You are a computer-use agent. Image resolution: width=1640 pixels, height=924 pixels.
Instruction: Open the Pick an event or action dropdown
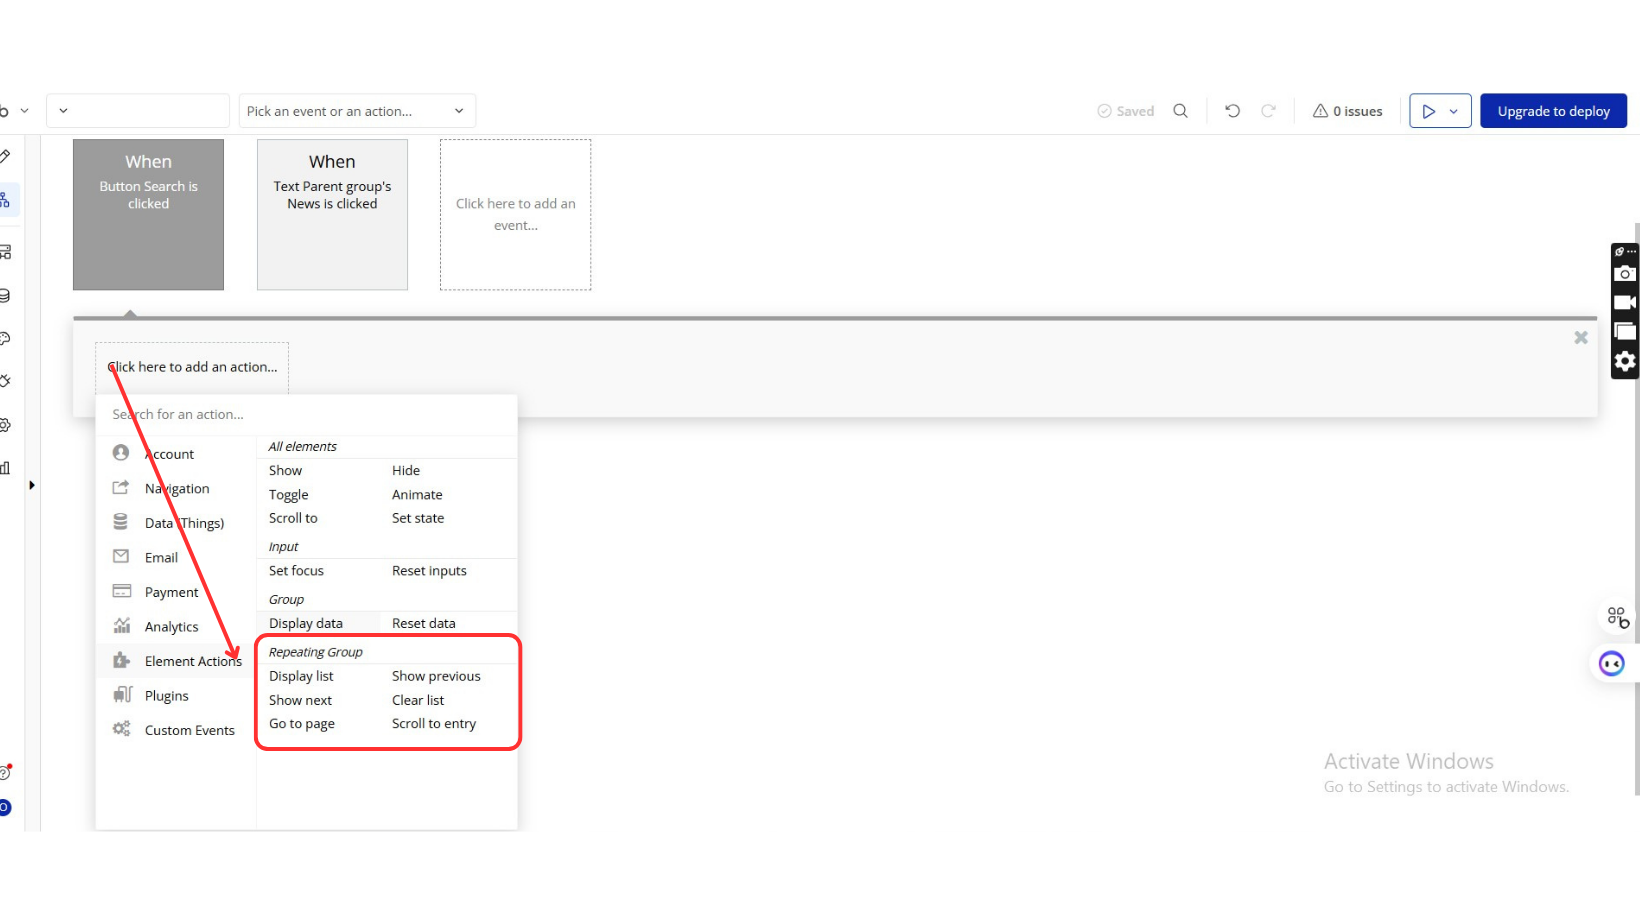click(x=357, y=111)
